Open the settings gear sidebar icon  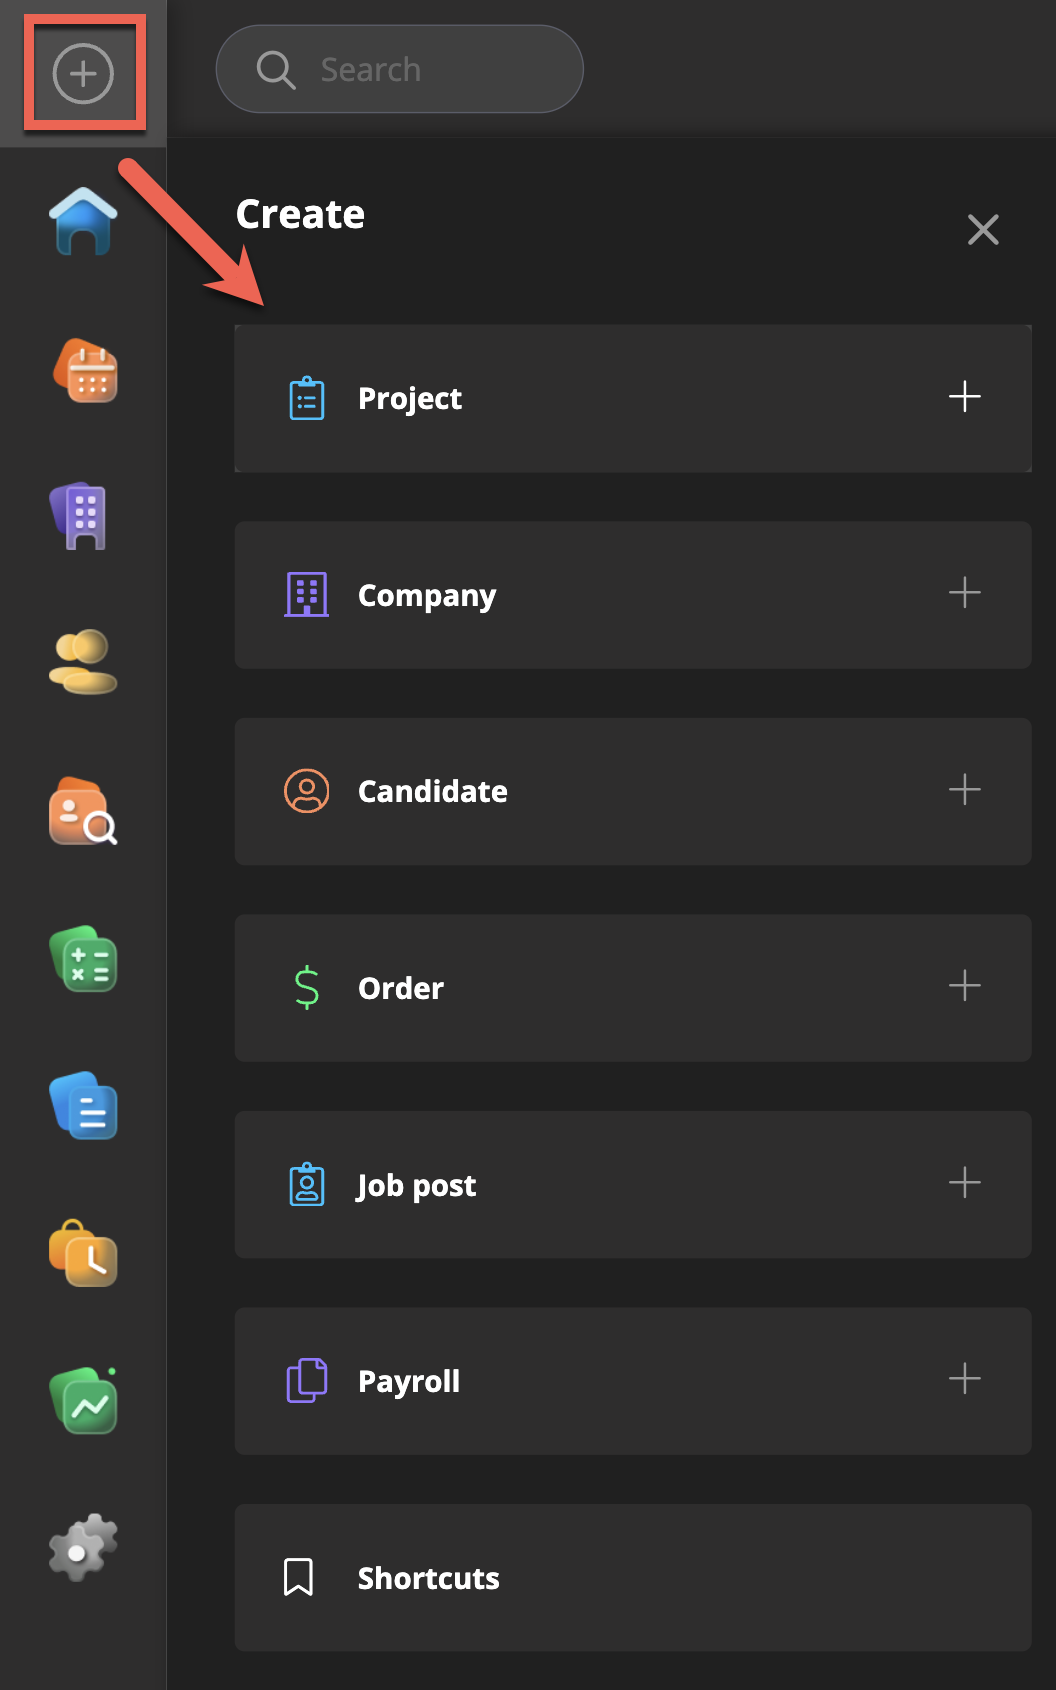(83, 1547)
